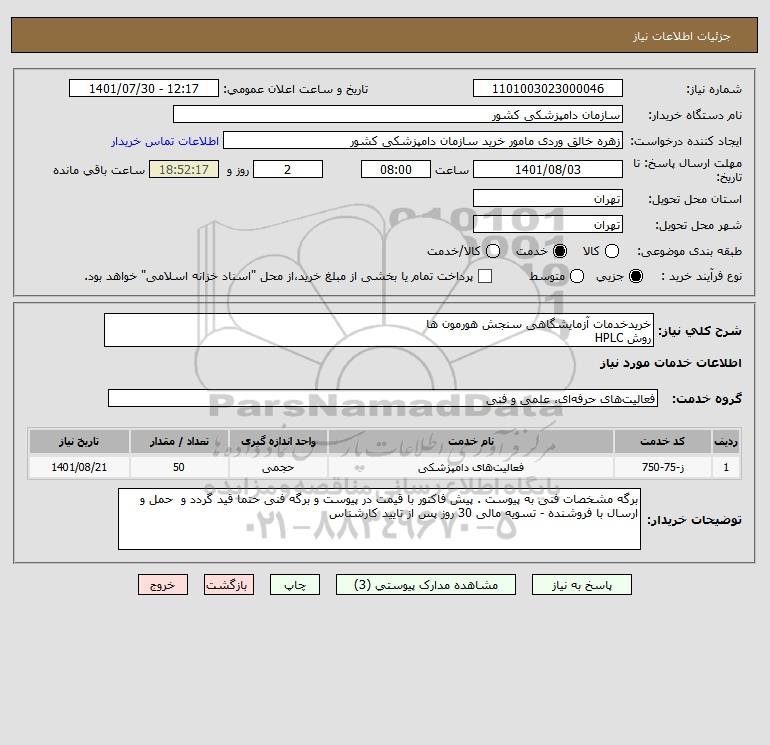Select the کالا radio button
770x745 pixels.
pyautogui.click(x=611, y=251)
